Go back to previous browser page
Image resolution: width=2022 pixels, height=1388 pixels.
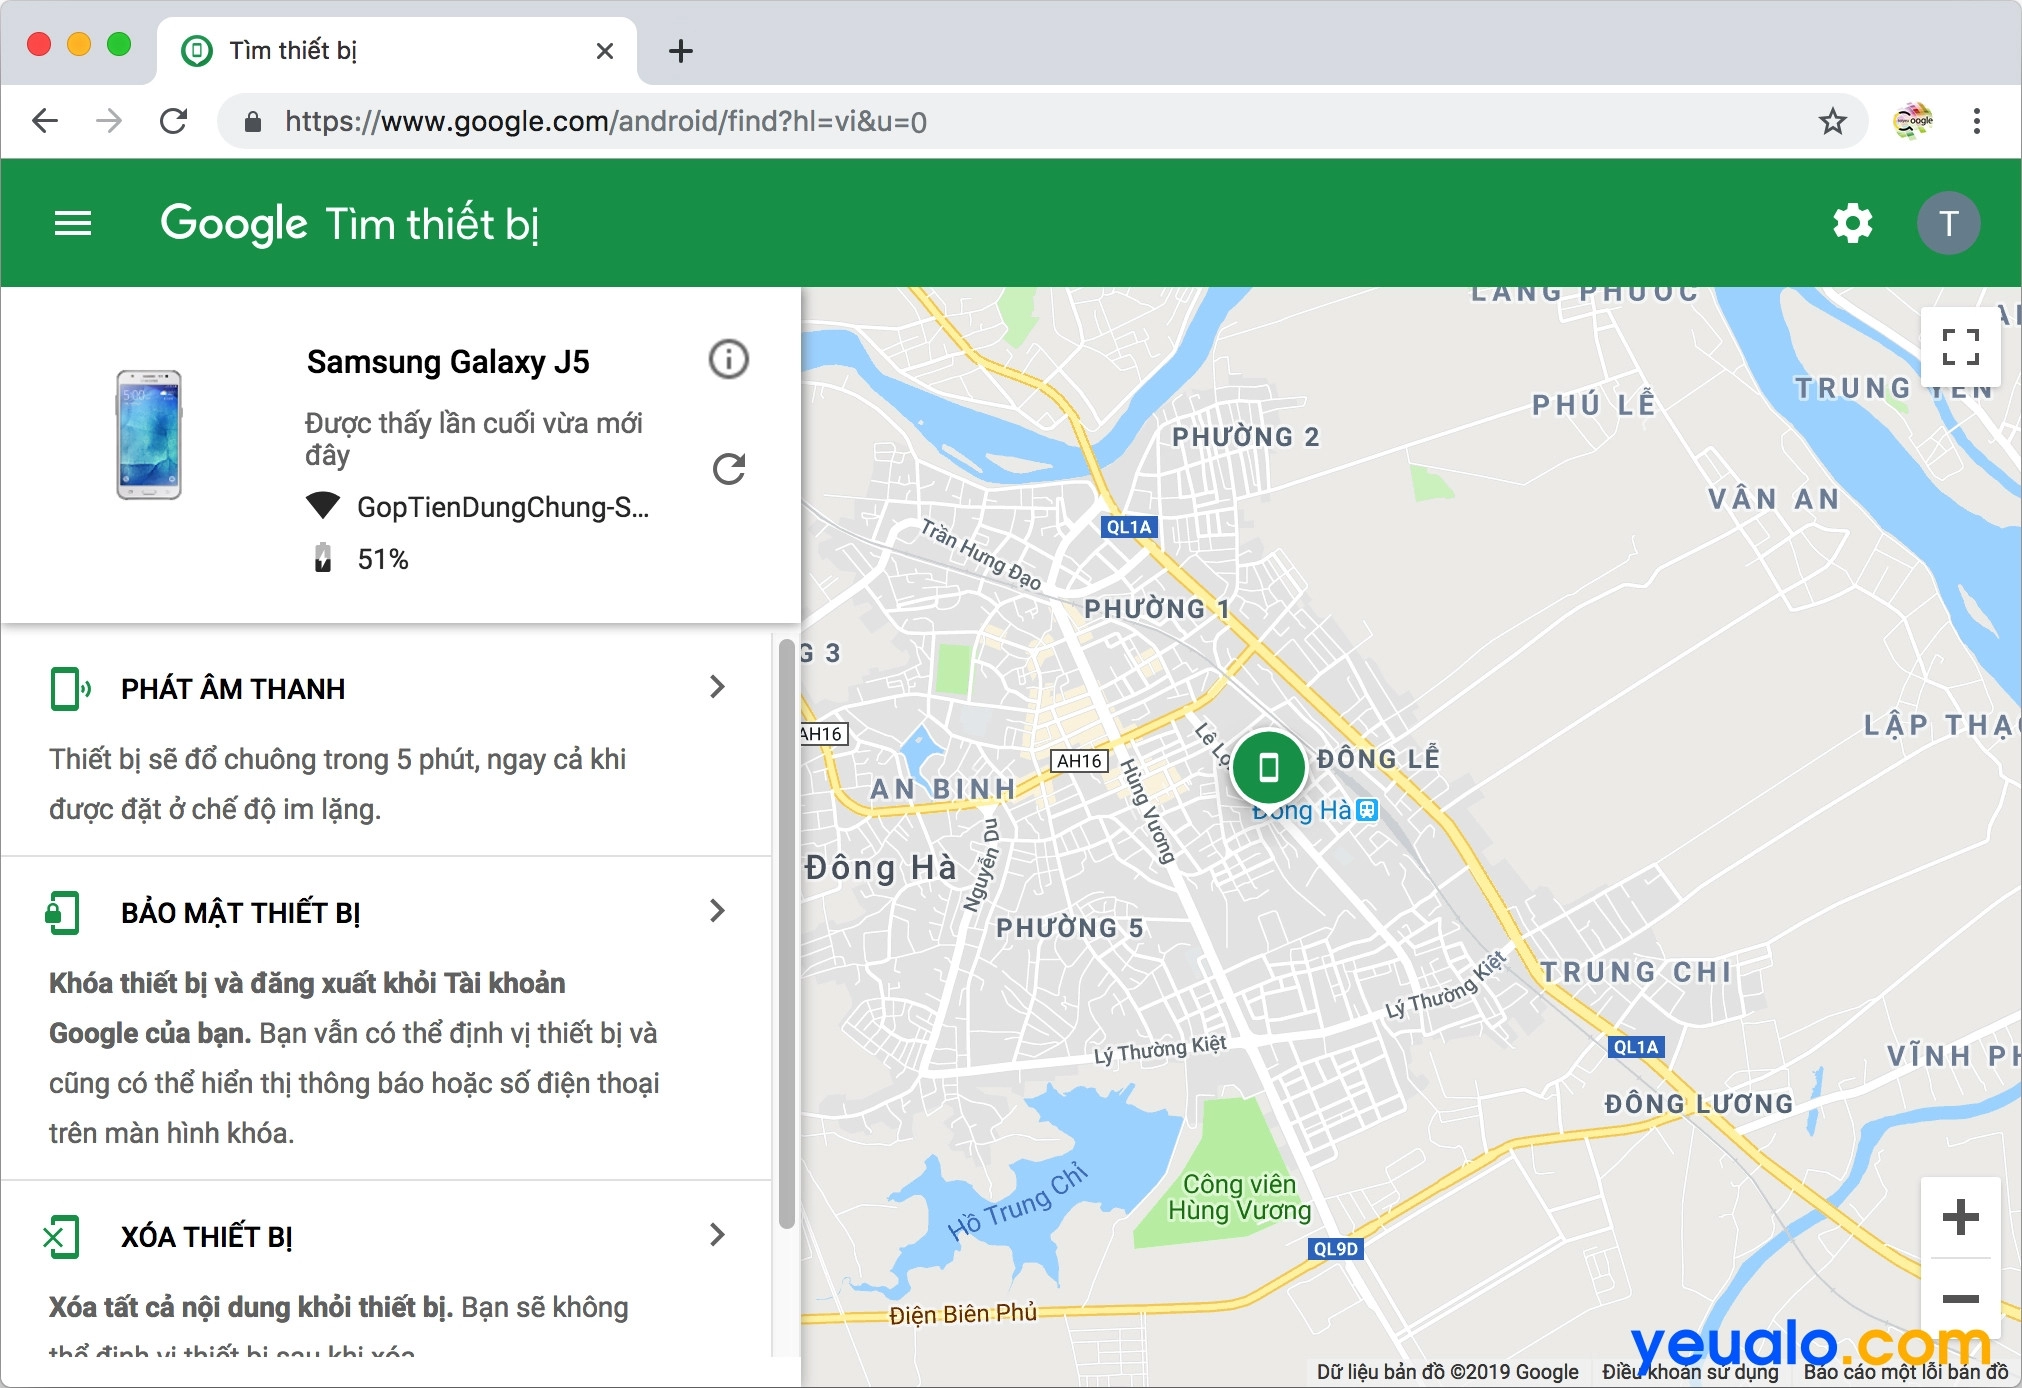click(x=45, y=122)
